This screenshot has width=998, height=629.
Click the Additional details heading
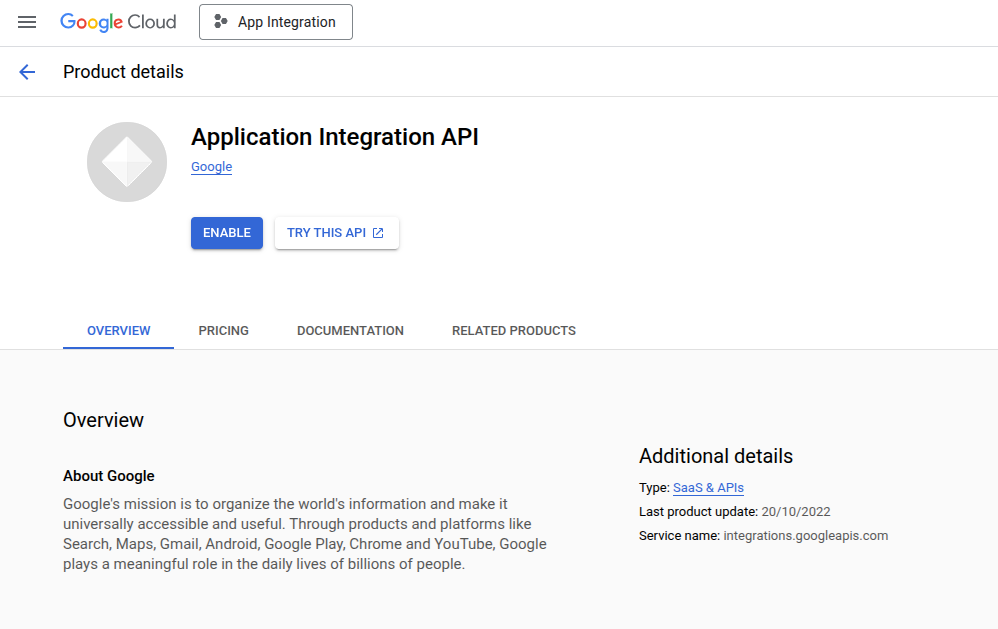click(715, 456)
